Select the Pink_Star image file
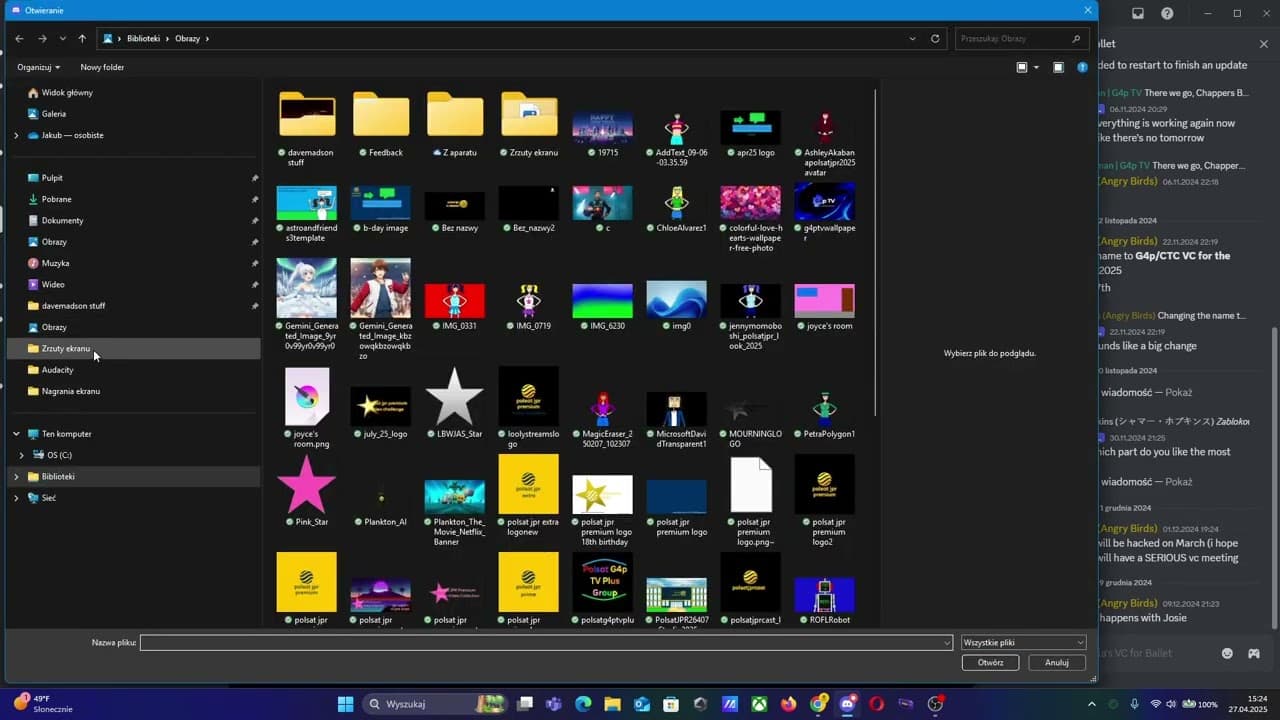This screenshot has width=1280, height=720. click(x=307, y=491)
